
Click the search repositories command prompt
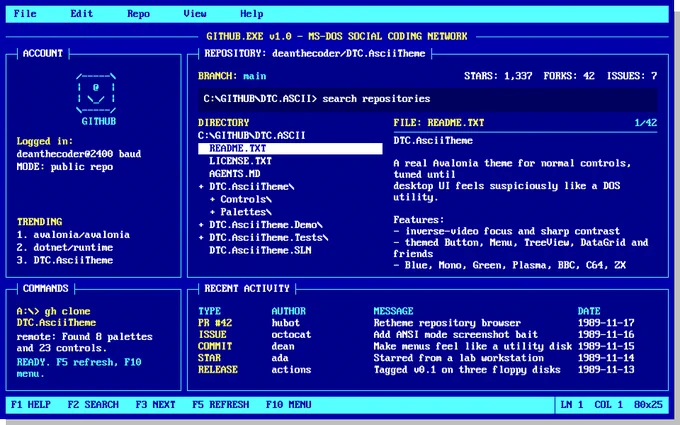tap(428, 99)
